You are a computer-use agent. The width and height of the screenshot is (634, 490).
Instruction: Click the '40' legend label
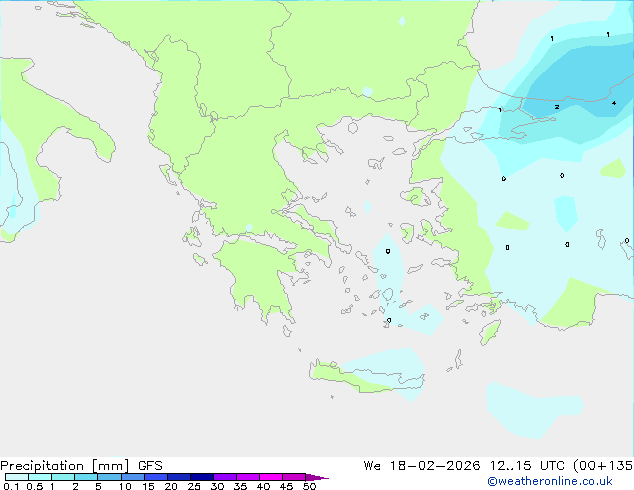(x=263, y=486)
